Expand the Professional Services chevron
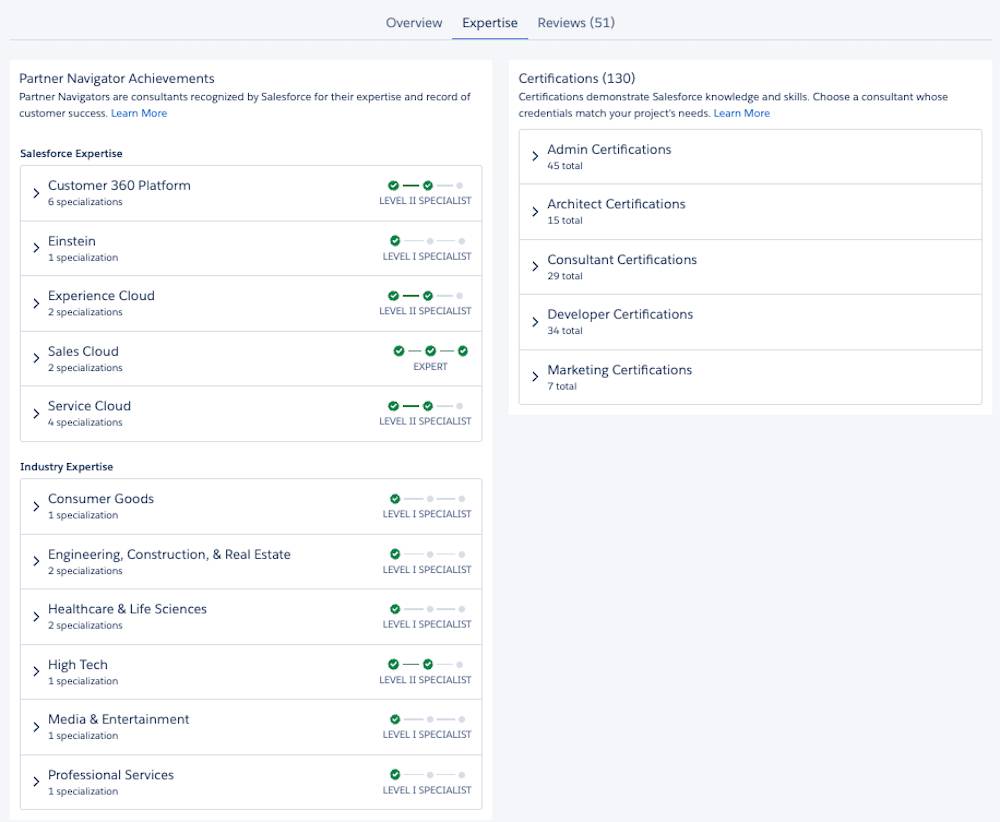 click(x=36, y=782)
